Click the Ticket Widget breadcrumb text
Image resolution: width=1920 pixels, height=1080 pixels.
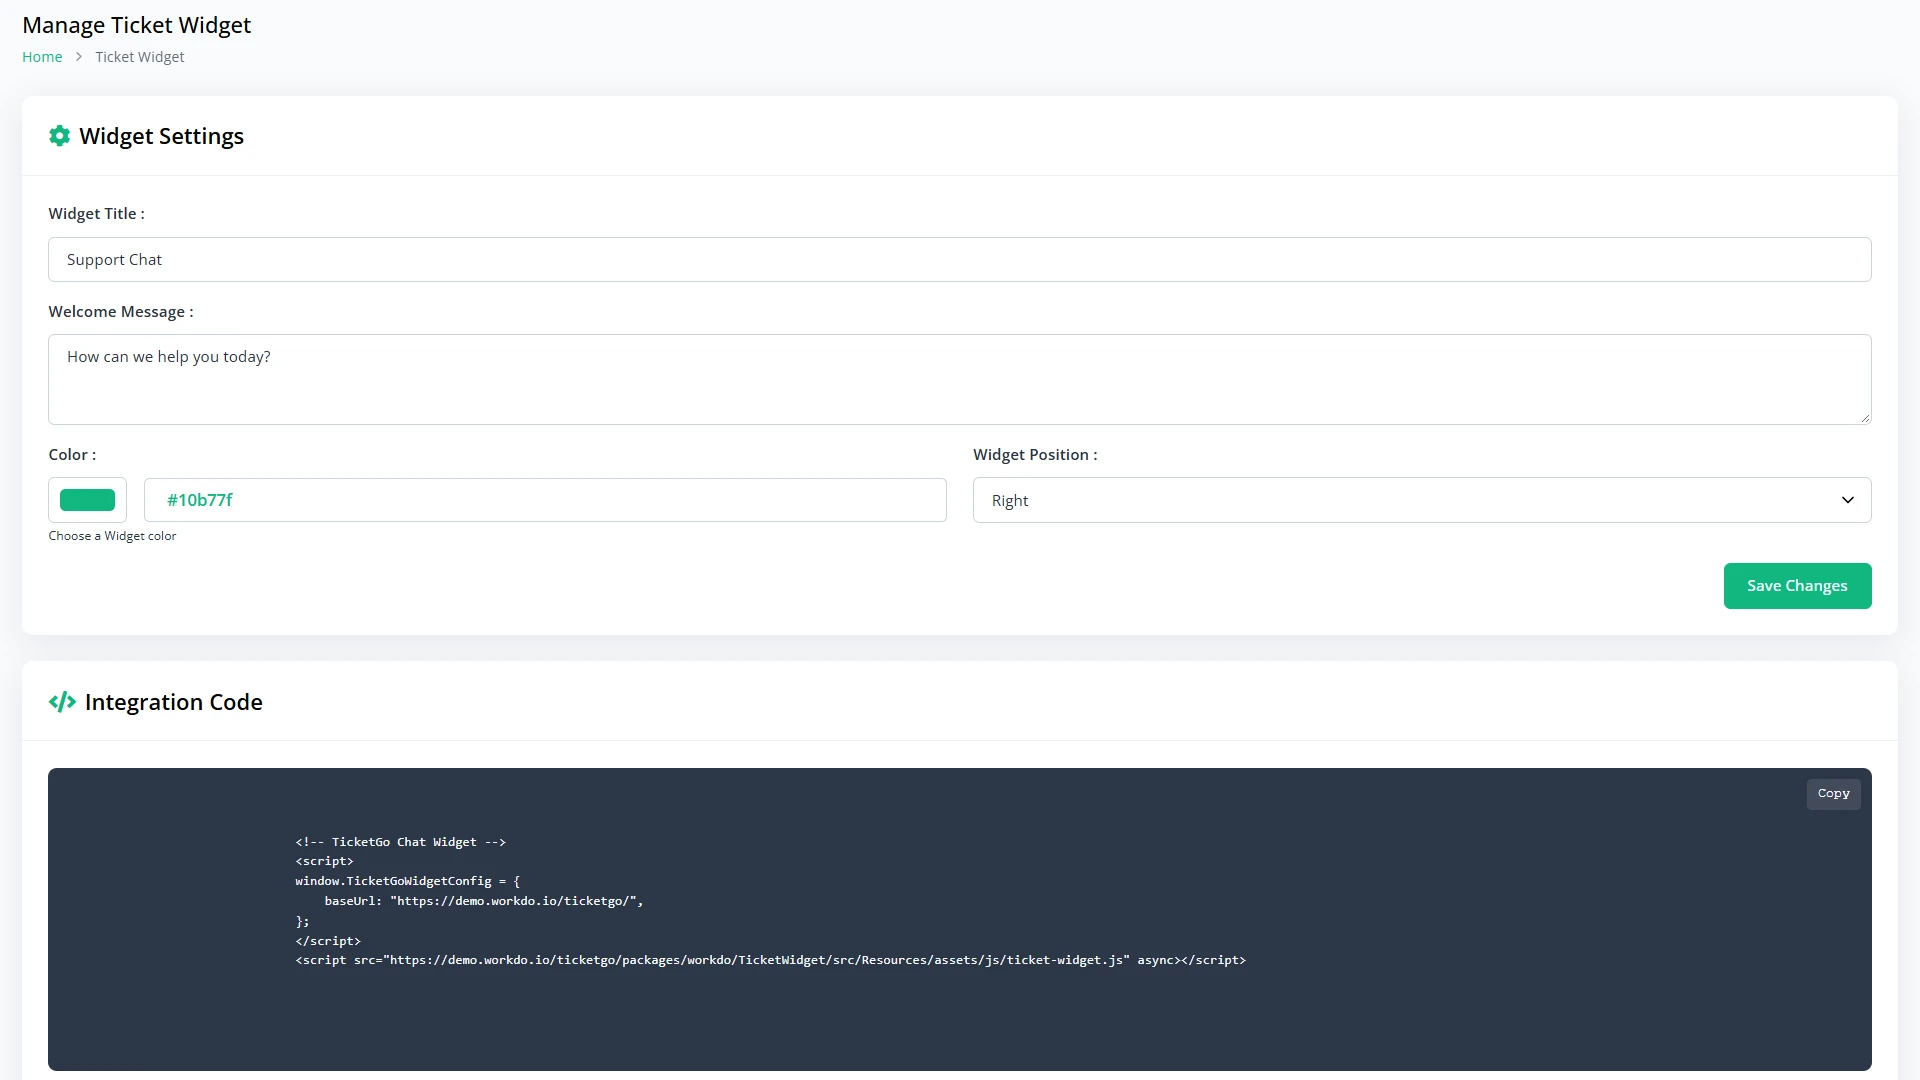point(140,57)
